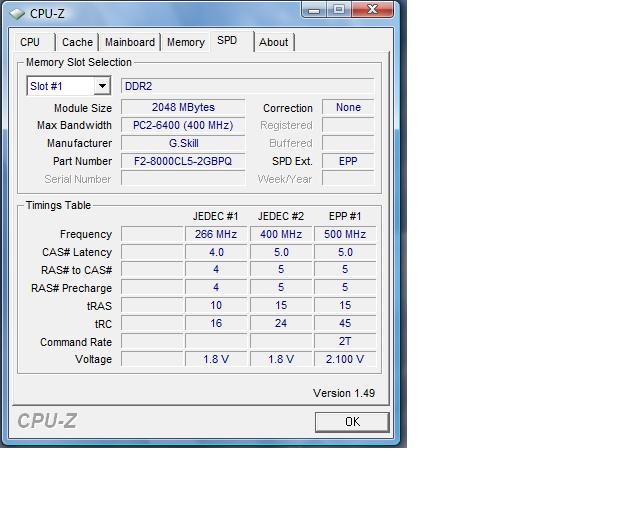The height and width of the screenshot is (512, 640).
Task: Click tRC value 16 under JEDEC #1
Action: pyautogui.click(x=216, y=323)
